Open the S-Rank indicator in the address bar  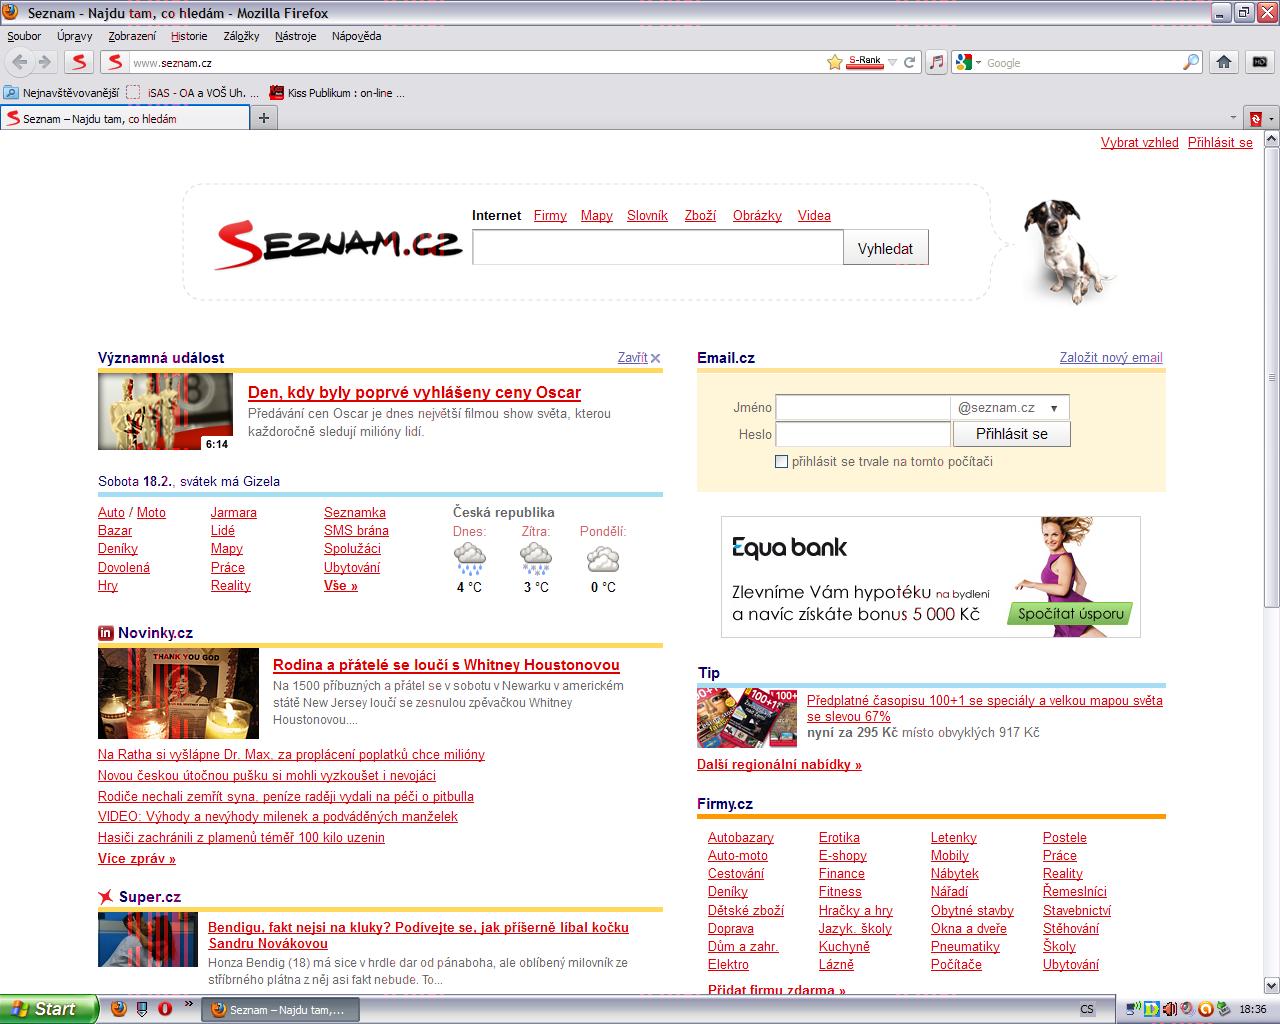click(865, 62)
